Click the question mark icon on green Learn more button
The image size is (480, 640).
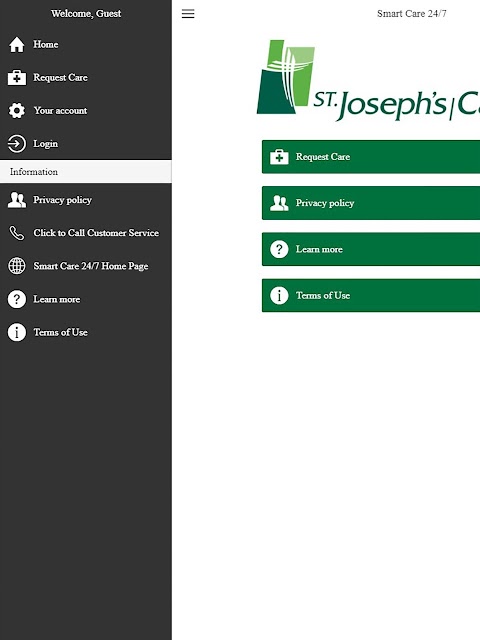[x=279, y=249]
